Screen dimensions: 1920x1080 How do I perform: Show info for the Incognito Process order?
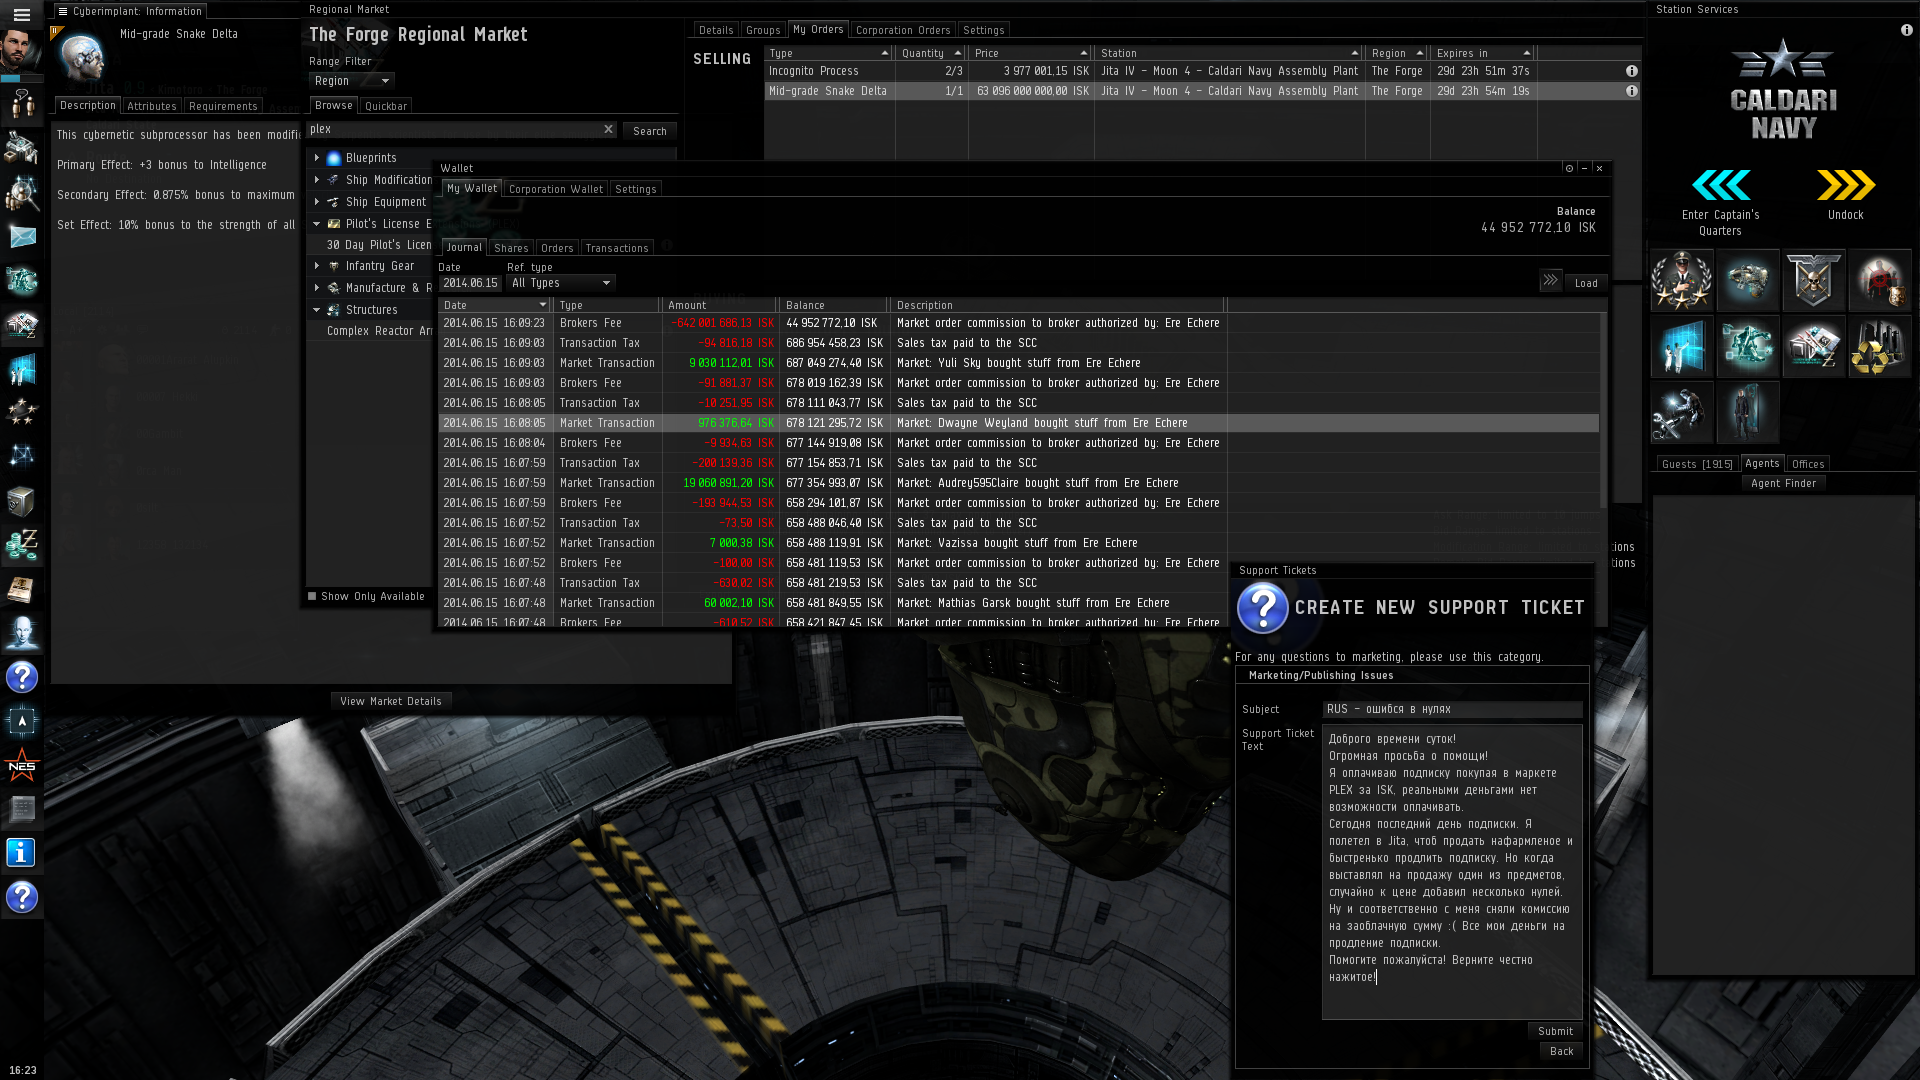1632,71
